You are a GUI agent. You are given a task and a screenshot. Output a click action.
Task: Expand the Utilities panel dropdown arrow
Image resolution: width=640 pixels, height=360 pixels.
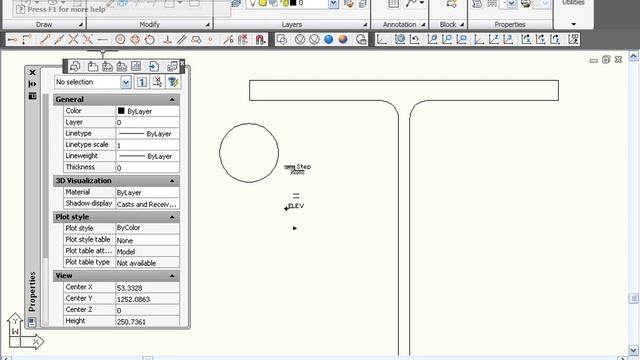573,24
